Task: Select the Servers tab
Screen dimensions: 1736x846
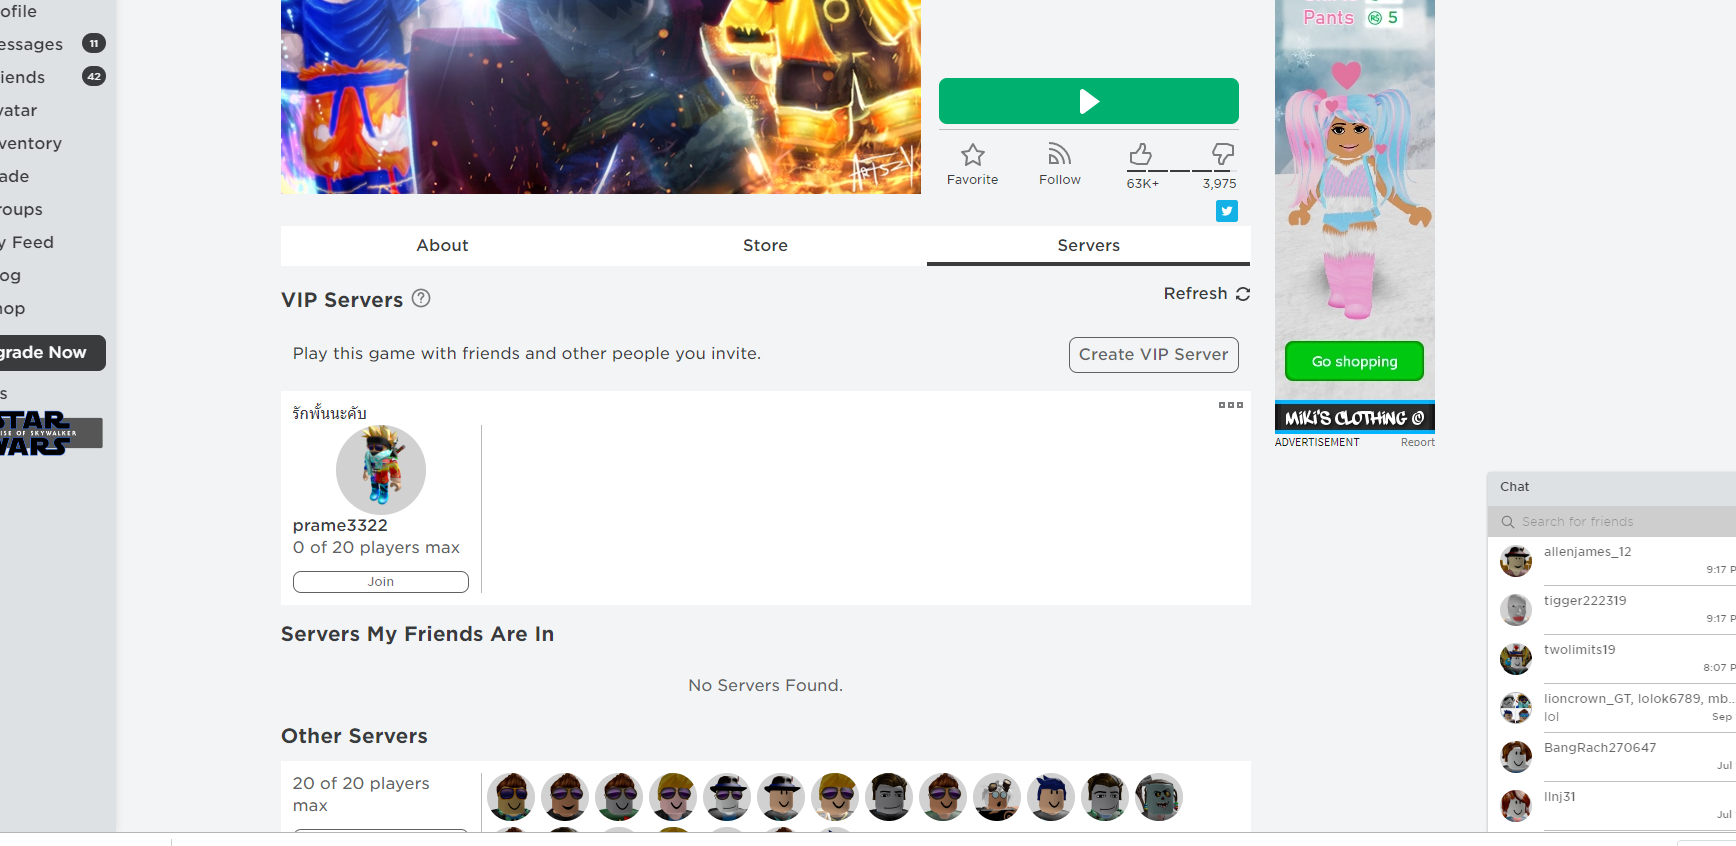Action: tap(1088, 246)
